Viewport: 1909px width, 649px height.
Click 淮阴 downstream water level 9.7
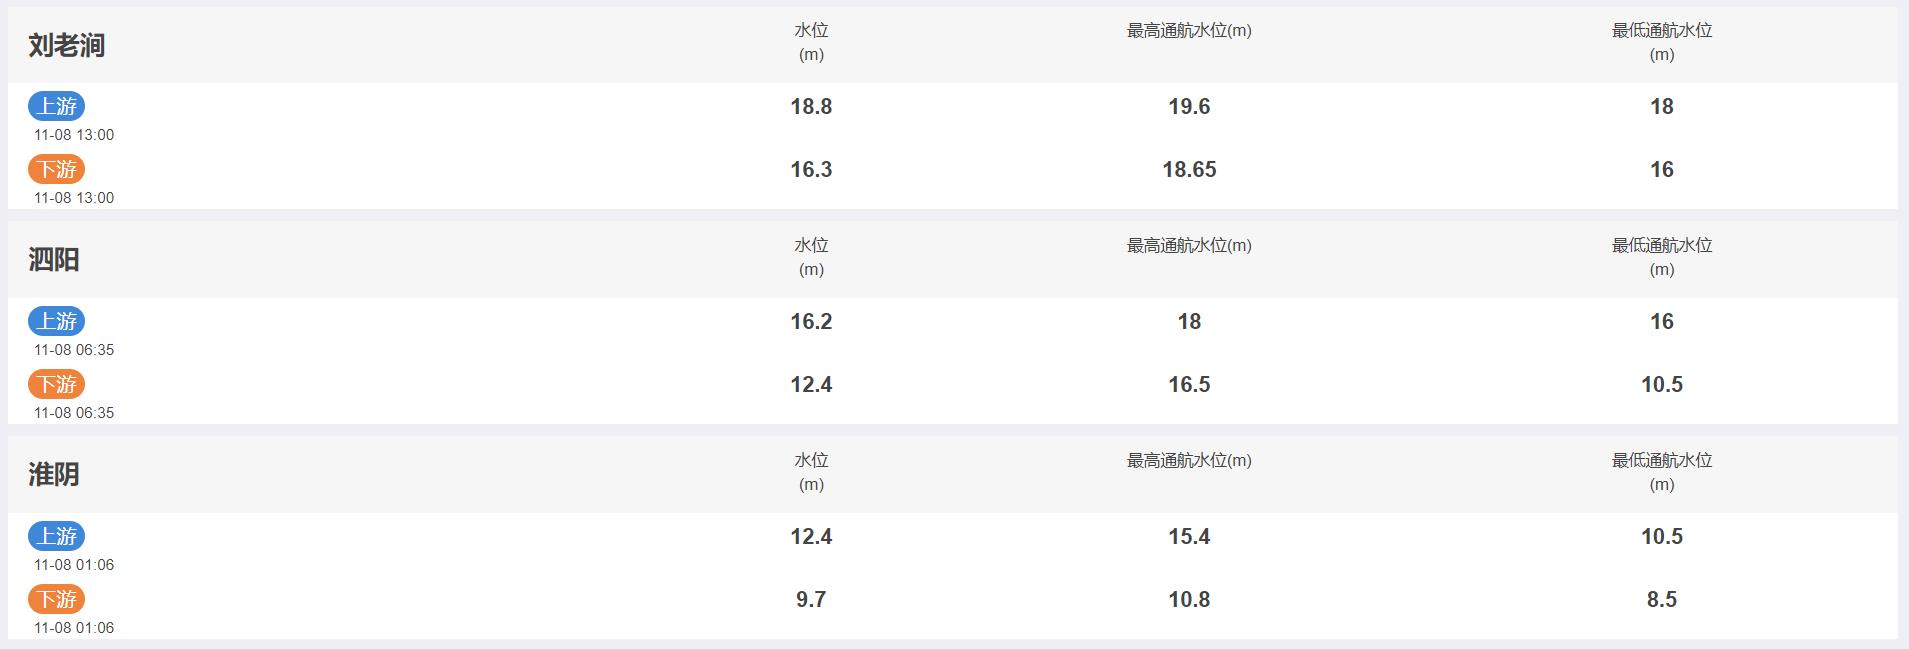point(811,600)
